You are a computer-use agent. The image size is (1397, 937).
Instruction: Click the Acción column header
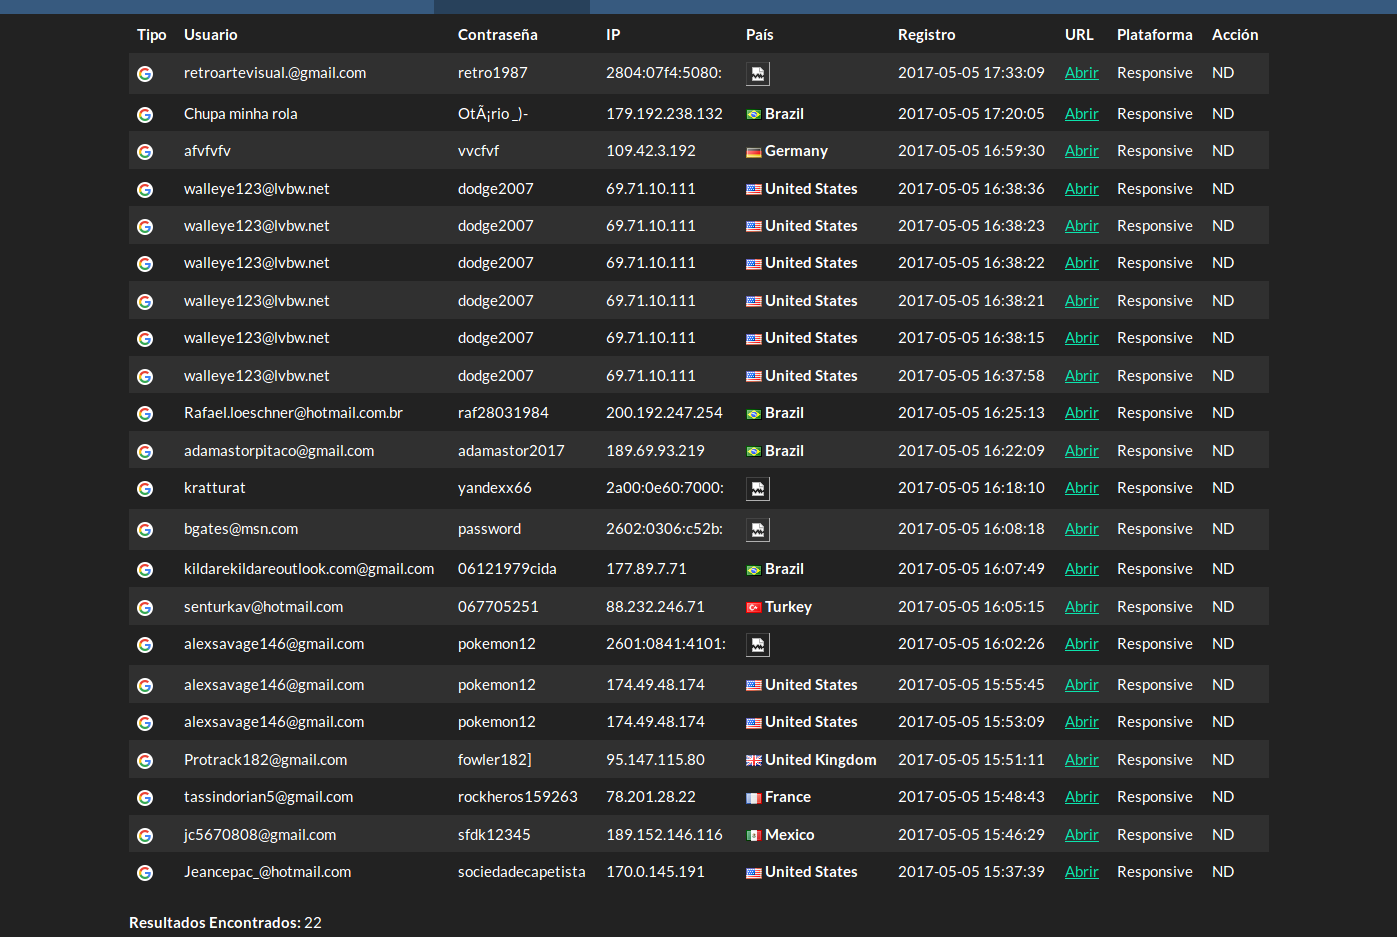click(x=1235, y=35)
